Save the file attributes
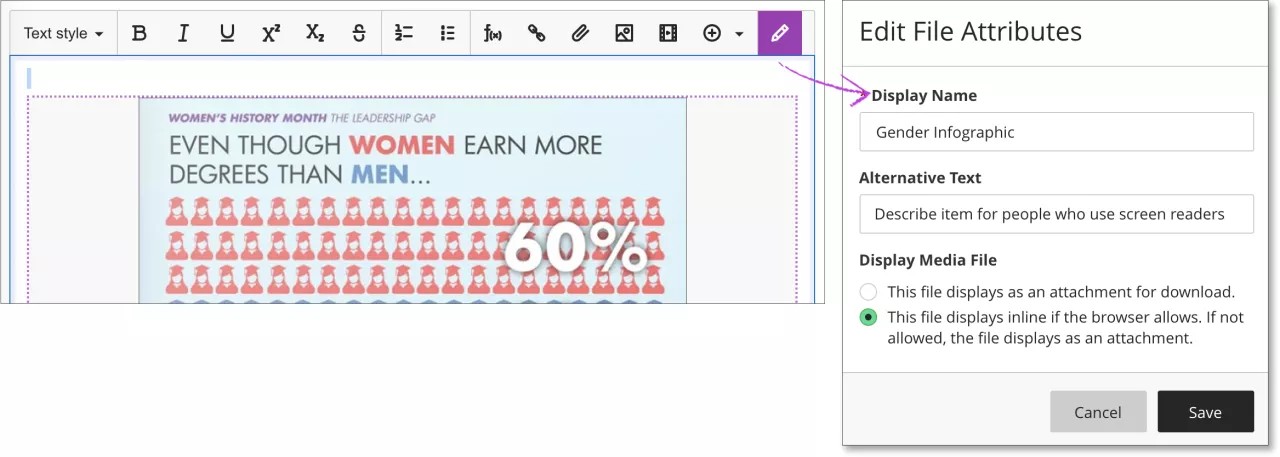This screenshot has width=1280, height=457. pyautogui.click(x=1205, y=412)
